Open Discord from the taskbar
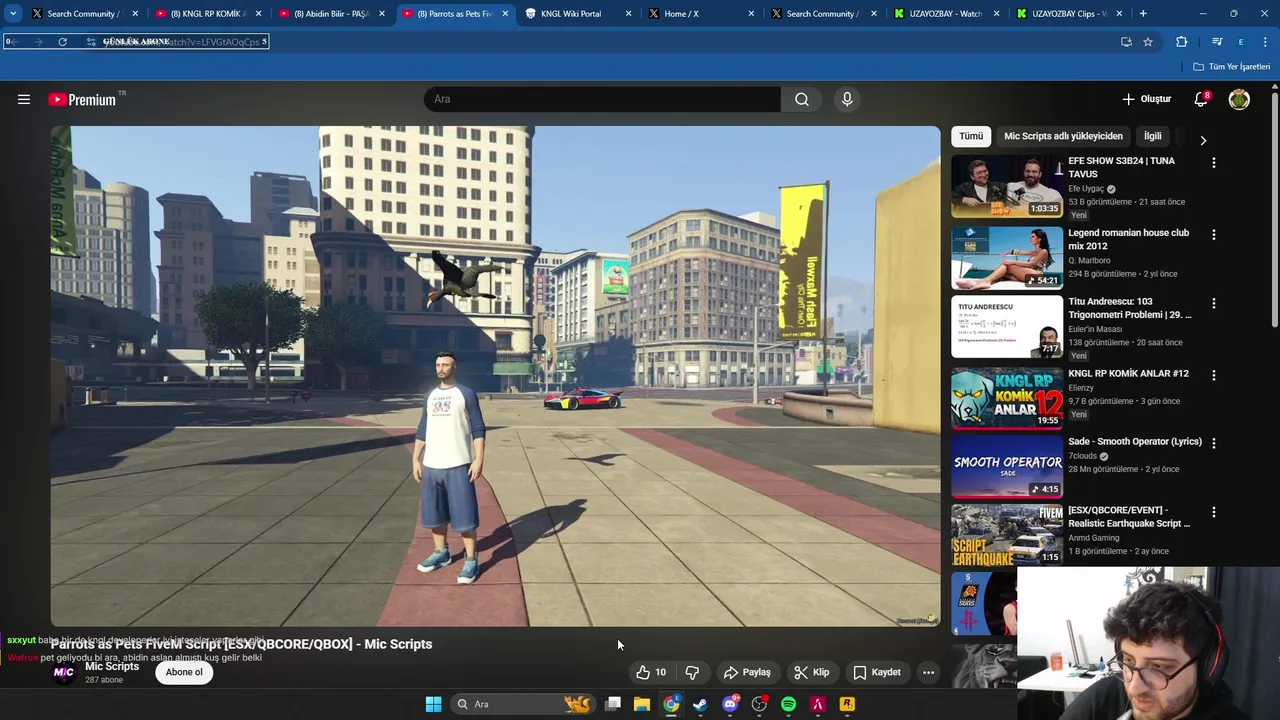Image resolution: width=1280 pixels, height=720 pixels. coord(730,704)
